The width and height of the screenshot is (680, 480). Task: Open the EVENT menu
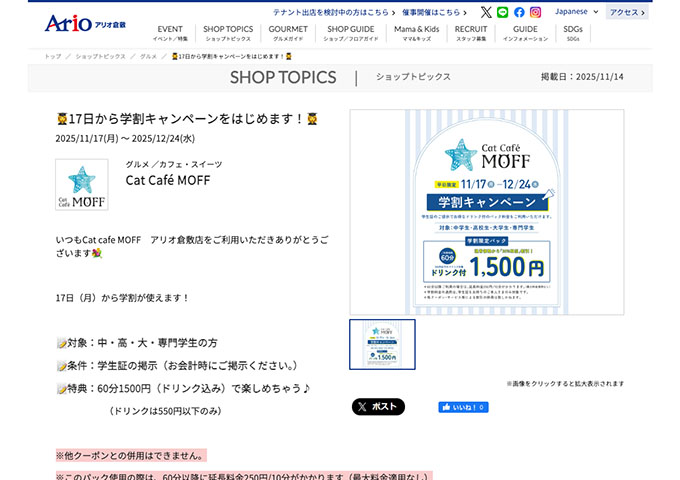point(170,33)
